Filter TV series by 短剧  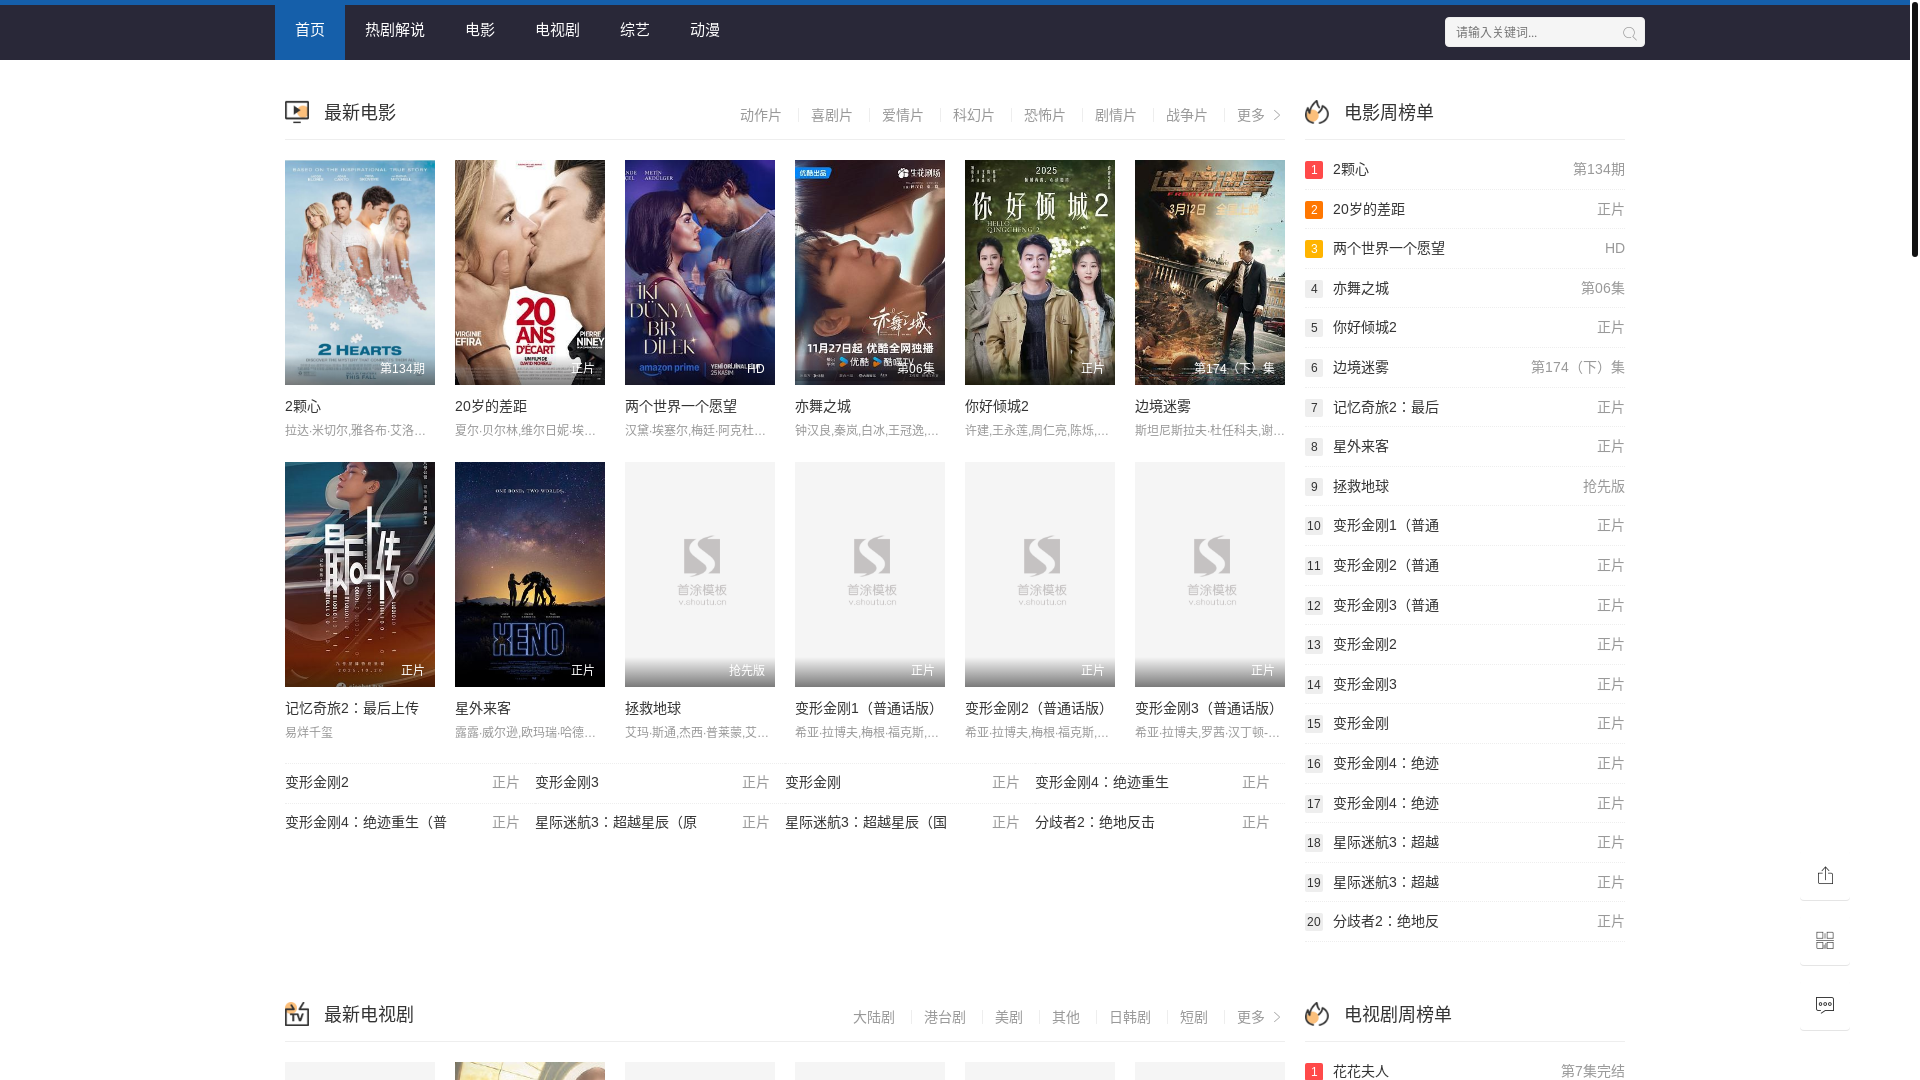[1194, 1017]
